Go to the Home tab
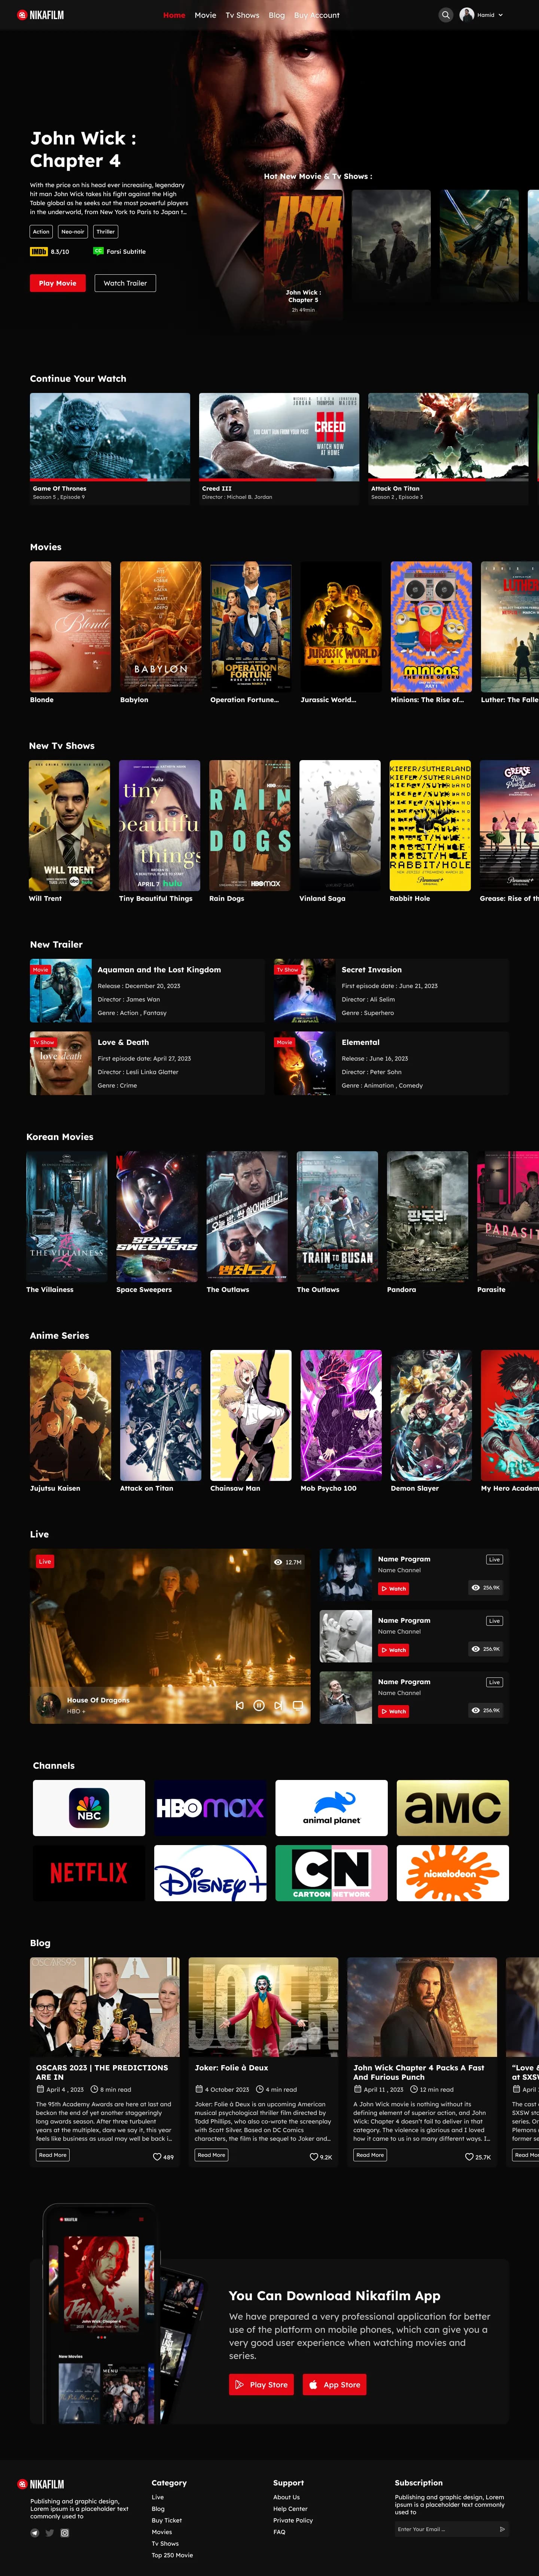Screen dimensions: 539x2576 174,15
